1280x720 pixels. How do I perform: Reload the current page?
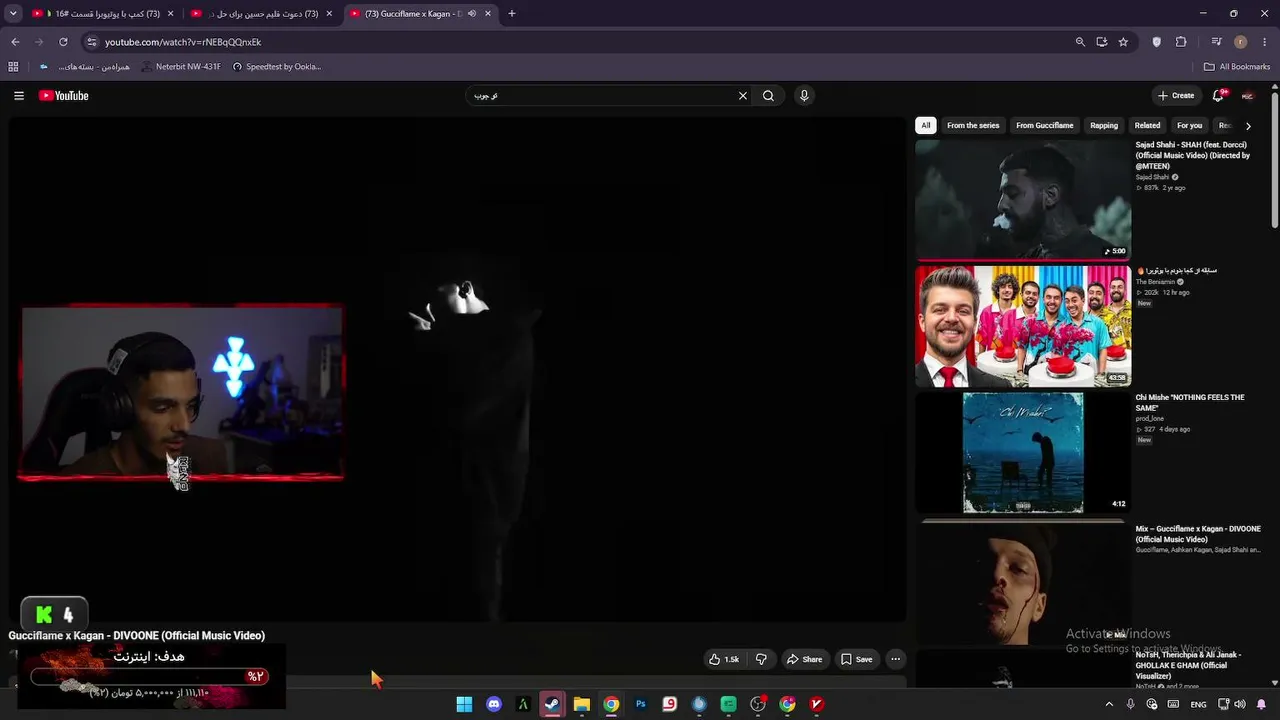click(63, 42)
